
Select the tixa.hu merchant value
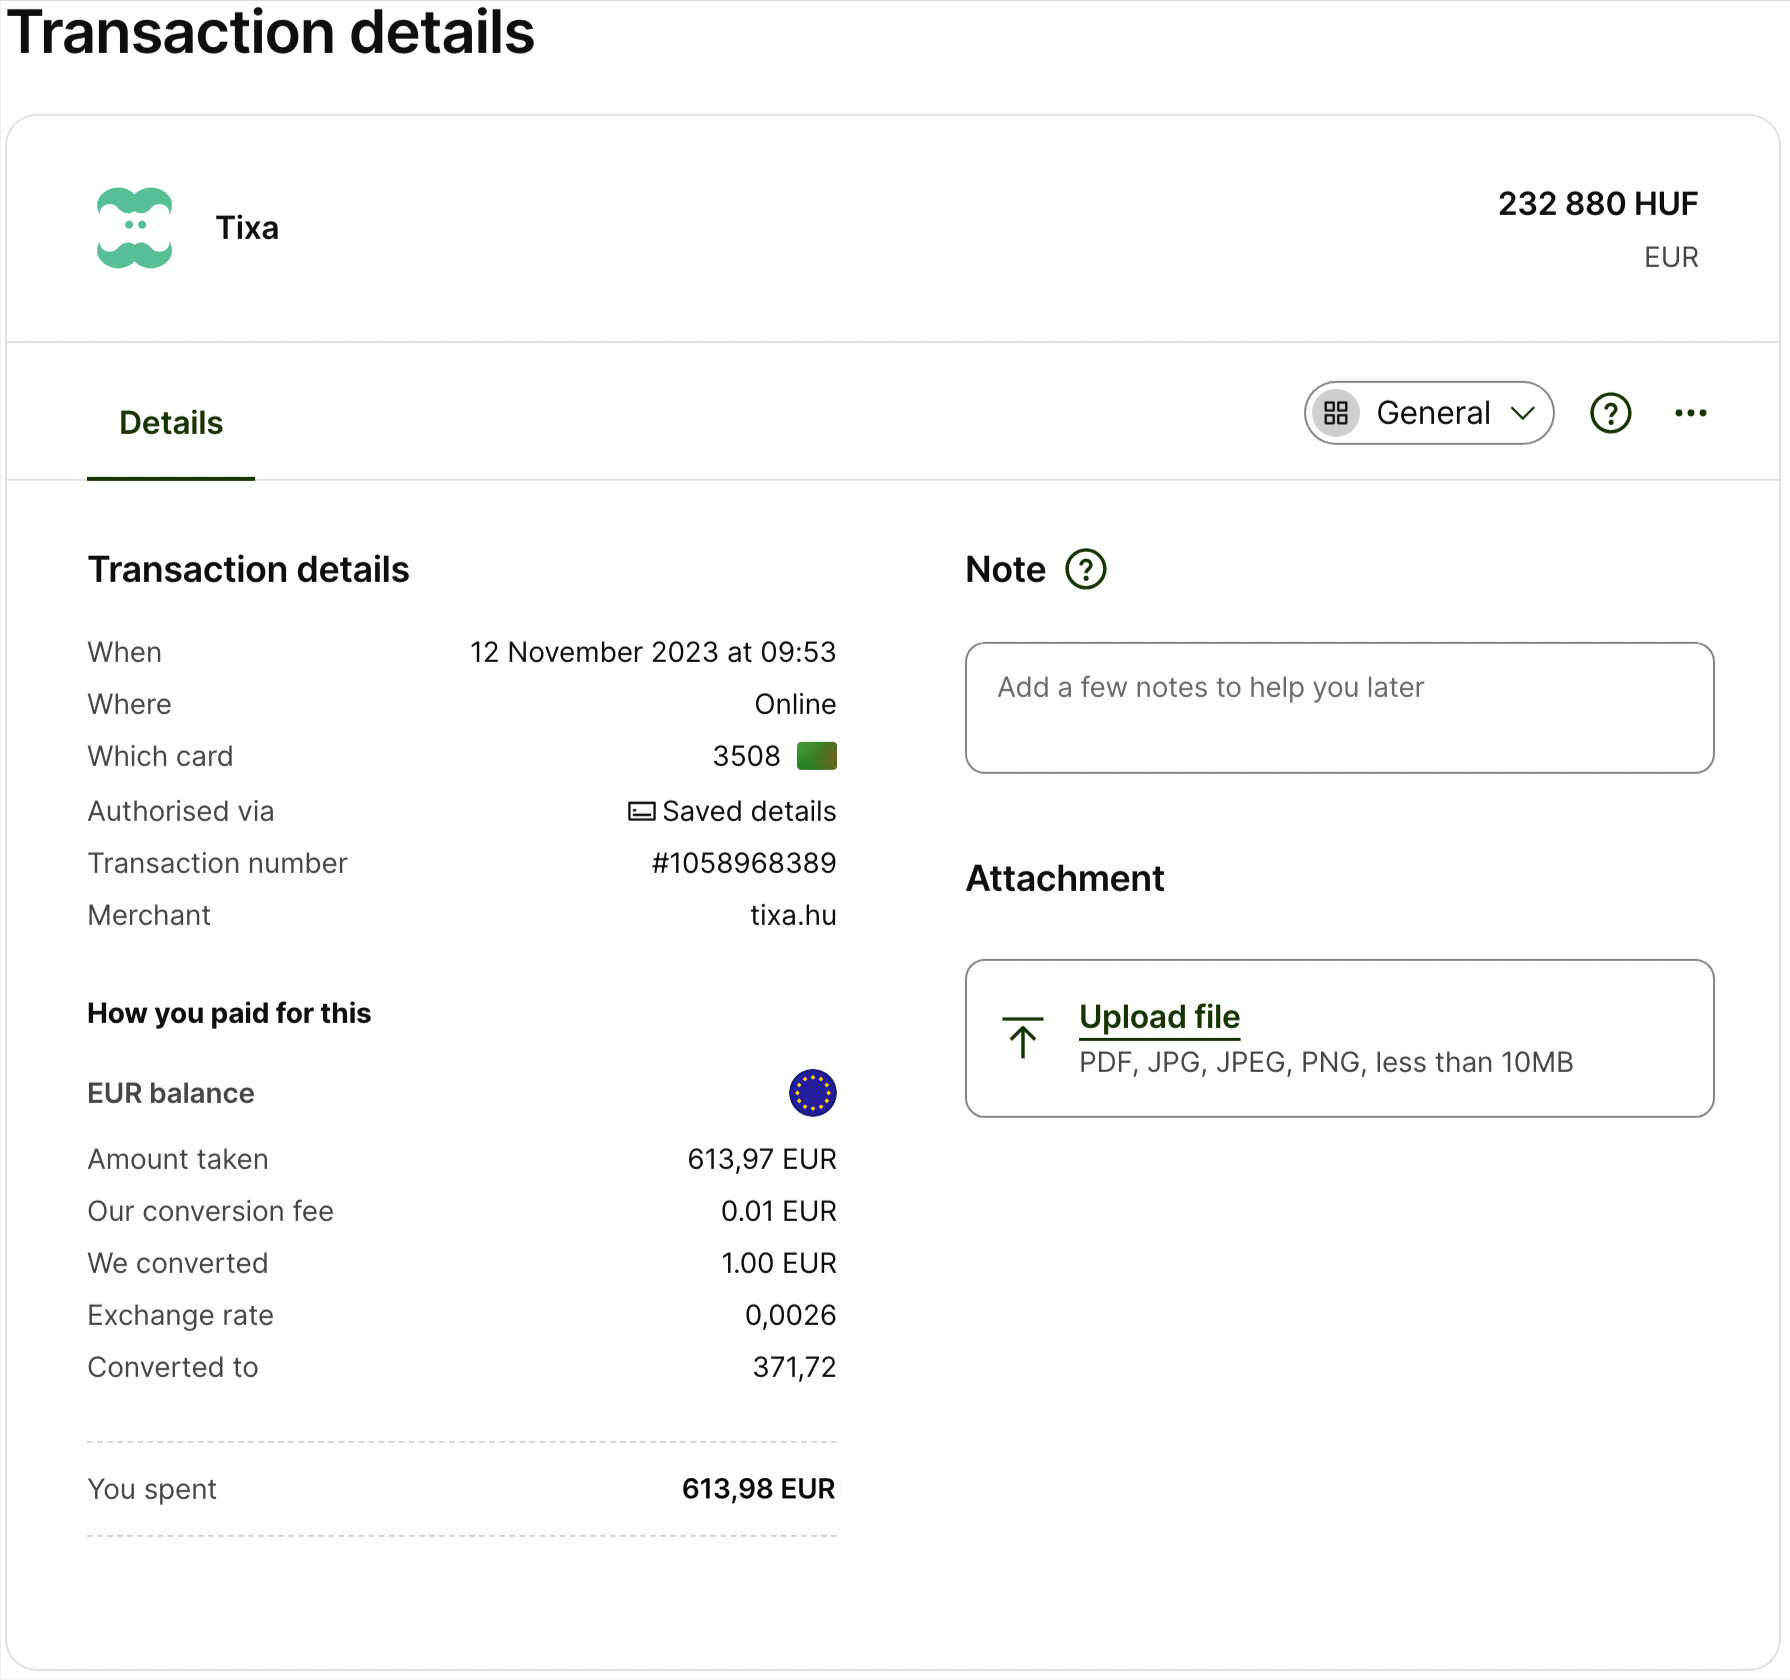coord(793,915)
